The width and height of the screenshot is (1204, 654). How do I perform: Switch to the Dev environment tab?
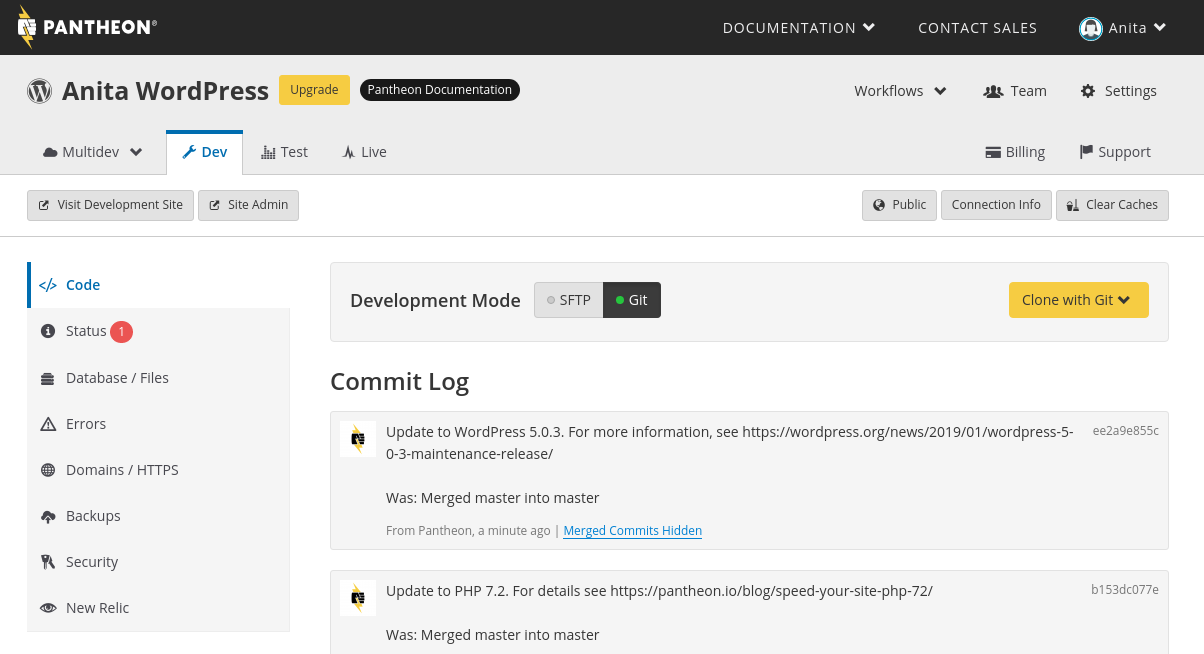(205, 152)
